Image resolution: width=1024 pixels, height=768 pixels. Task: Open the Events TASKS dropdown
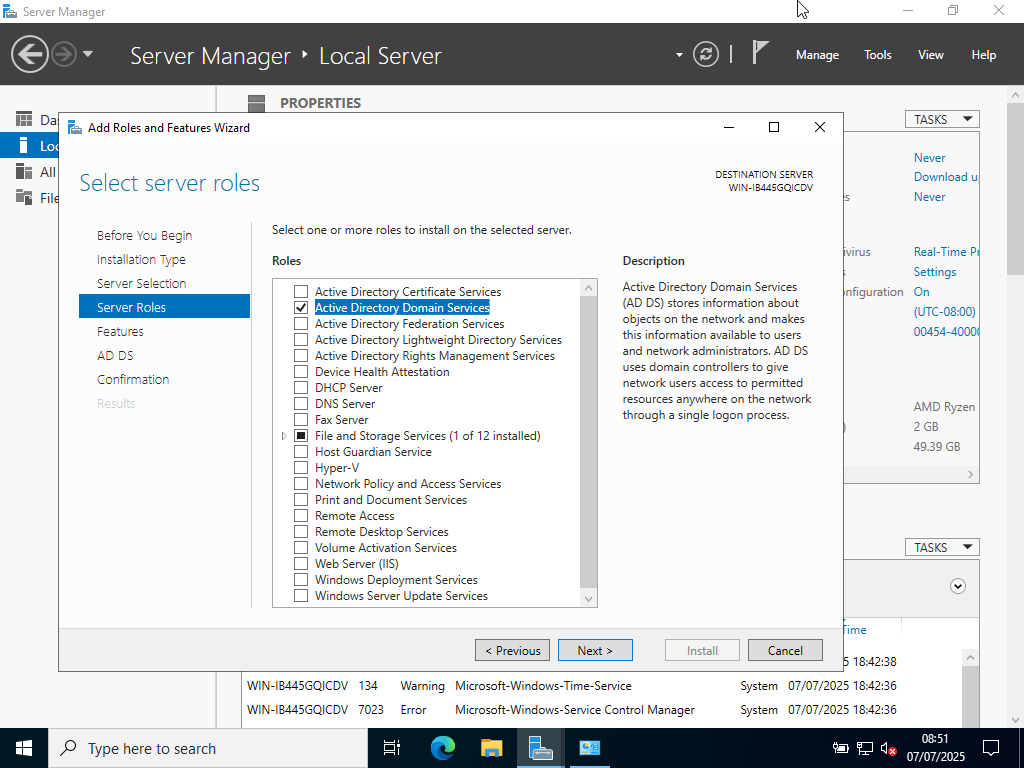(942, 547)
